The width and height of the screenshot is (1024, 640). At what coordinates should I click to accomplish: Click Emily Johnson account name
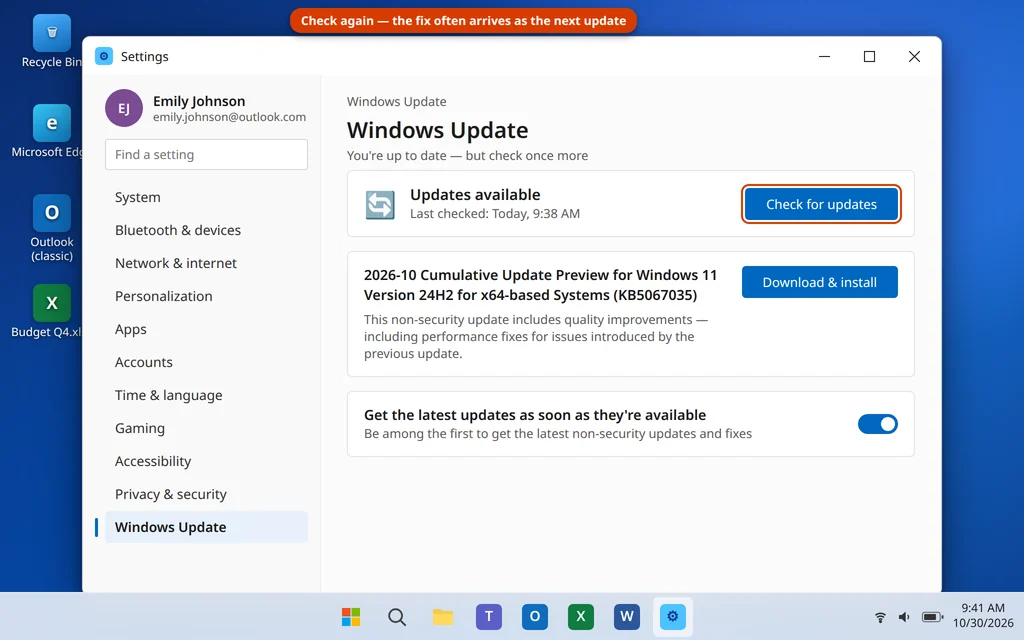tap(199, 101)
